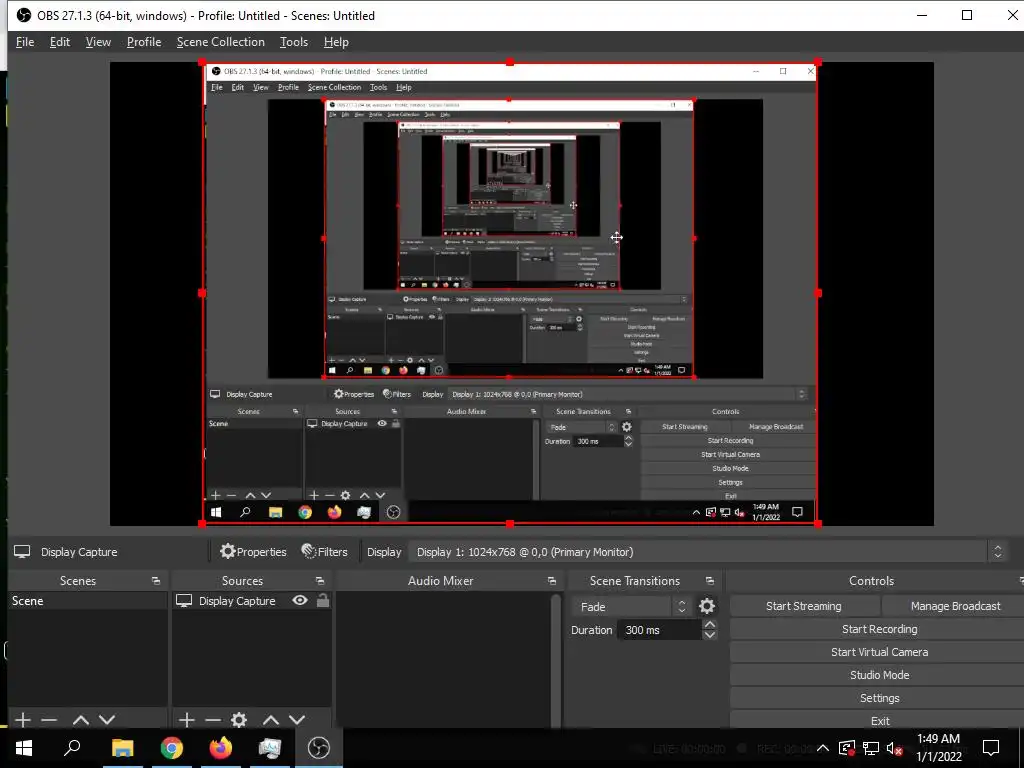
Task: Move scene down in Scenes list
Action: (107, 720)
